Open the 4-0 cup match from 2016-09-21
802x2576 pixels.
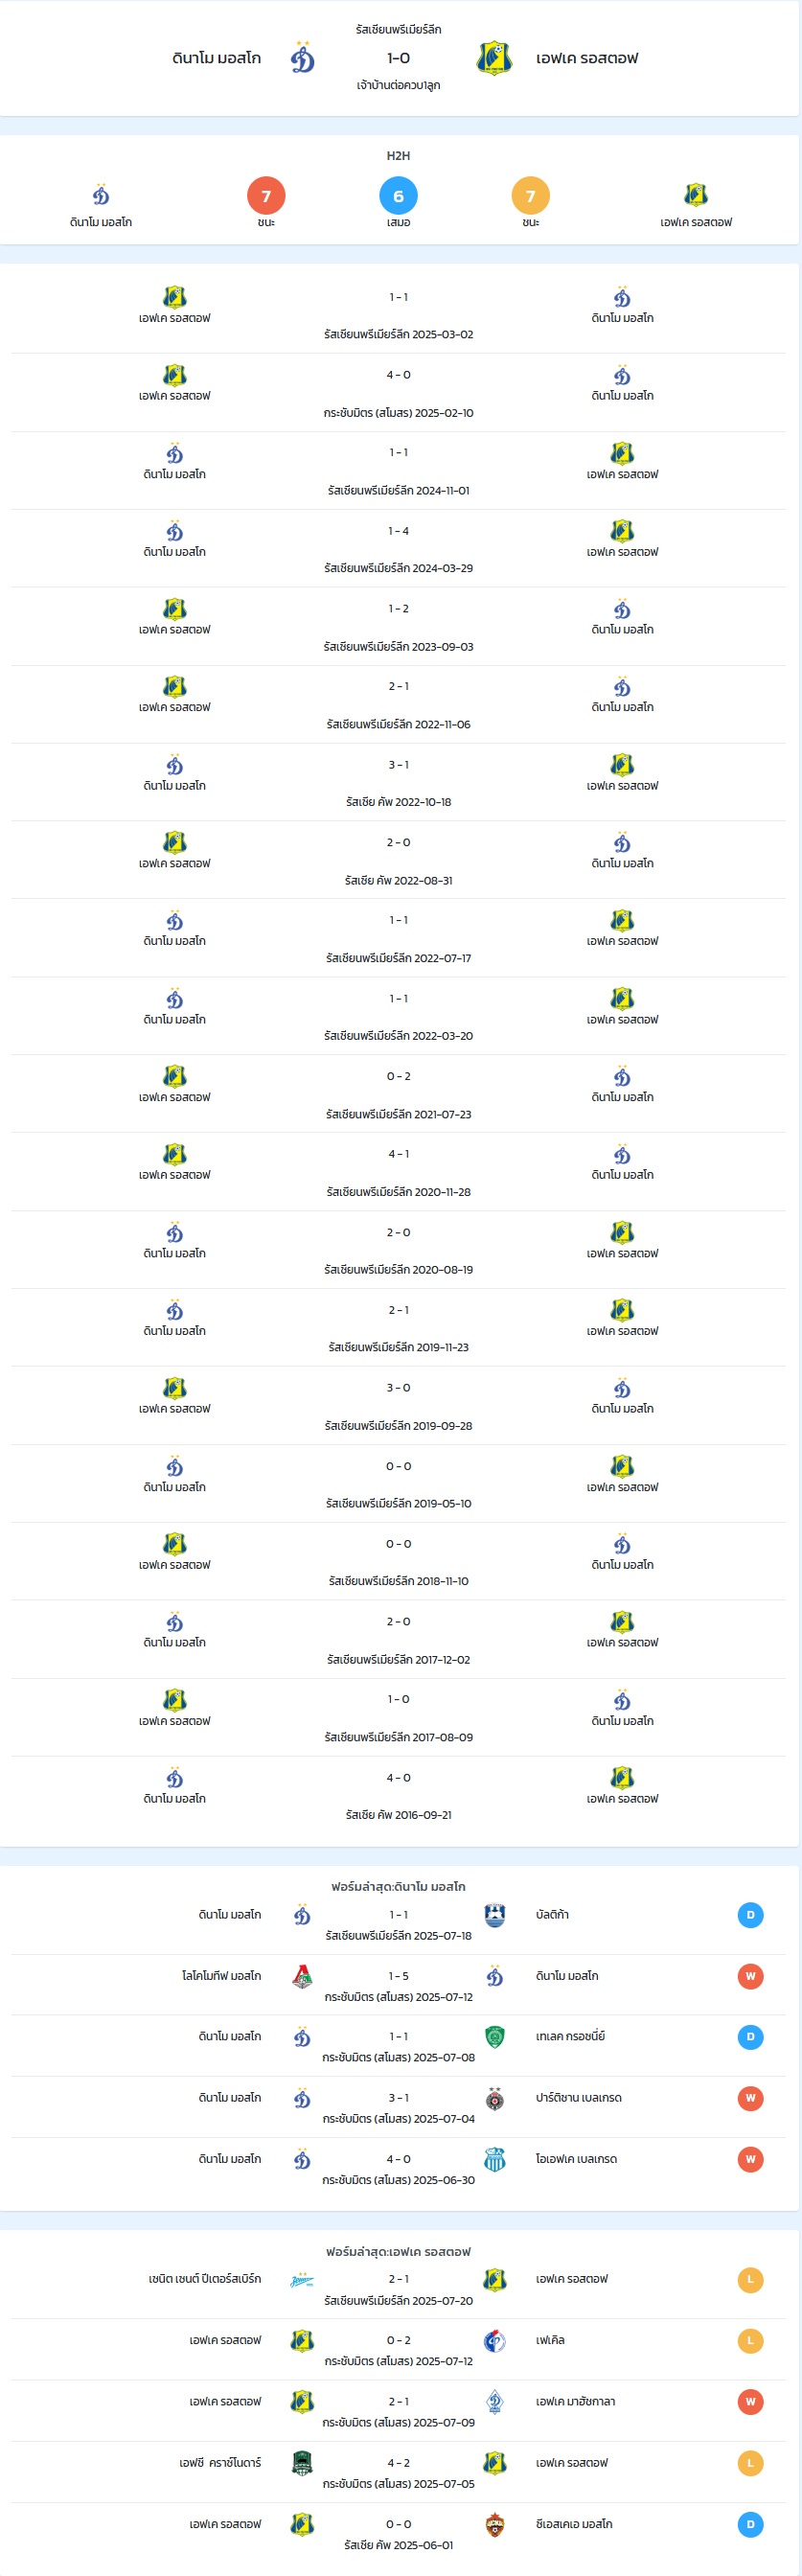(398, 1795)
